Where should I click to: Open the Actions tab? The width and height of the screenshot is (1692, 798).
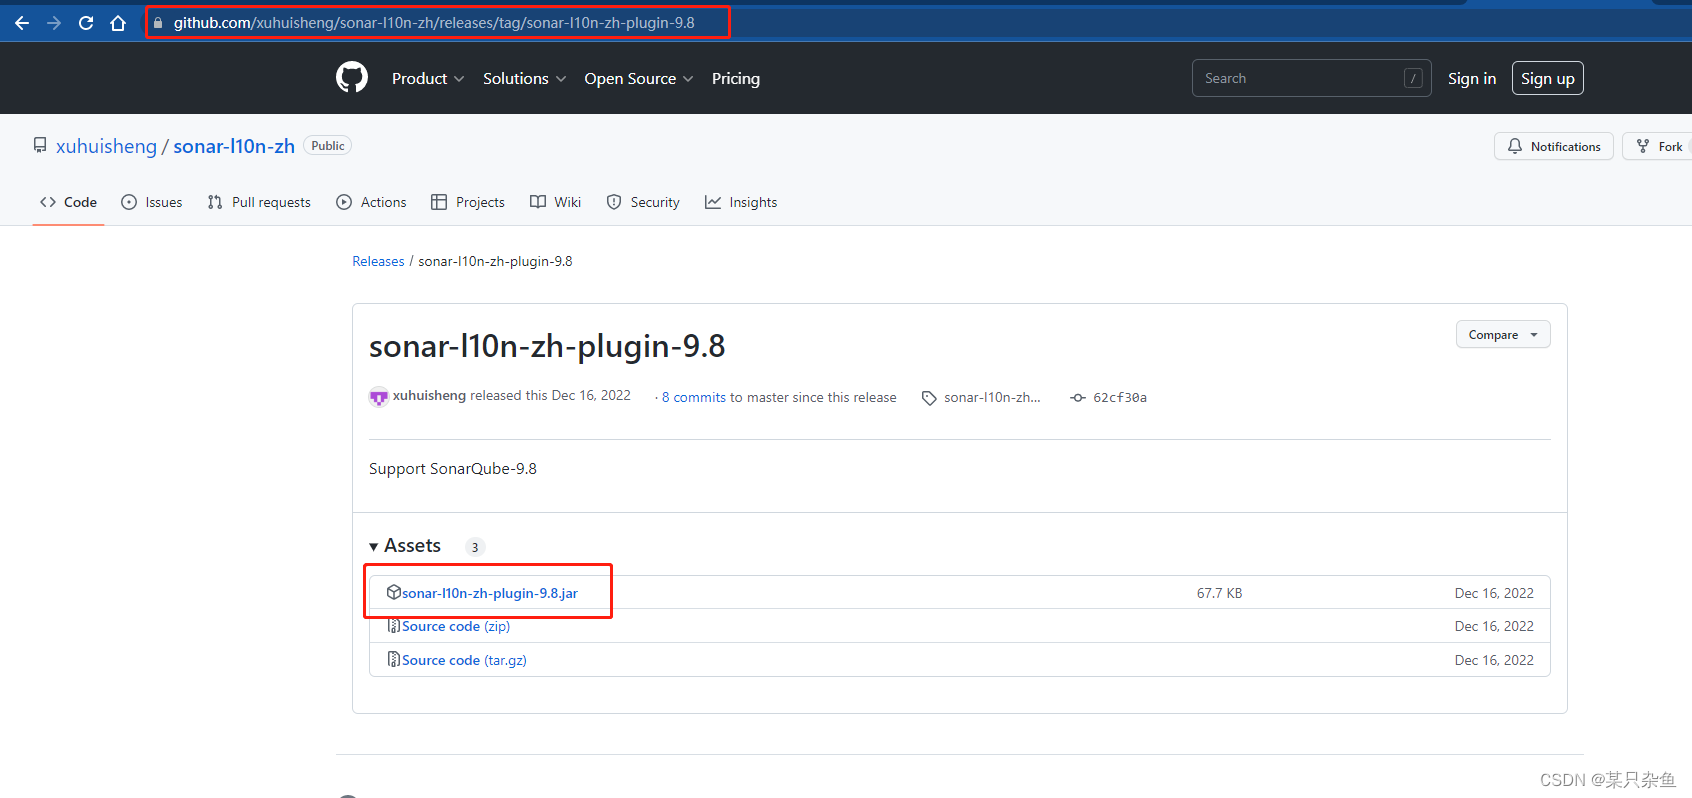coord(372,202)
